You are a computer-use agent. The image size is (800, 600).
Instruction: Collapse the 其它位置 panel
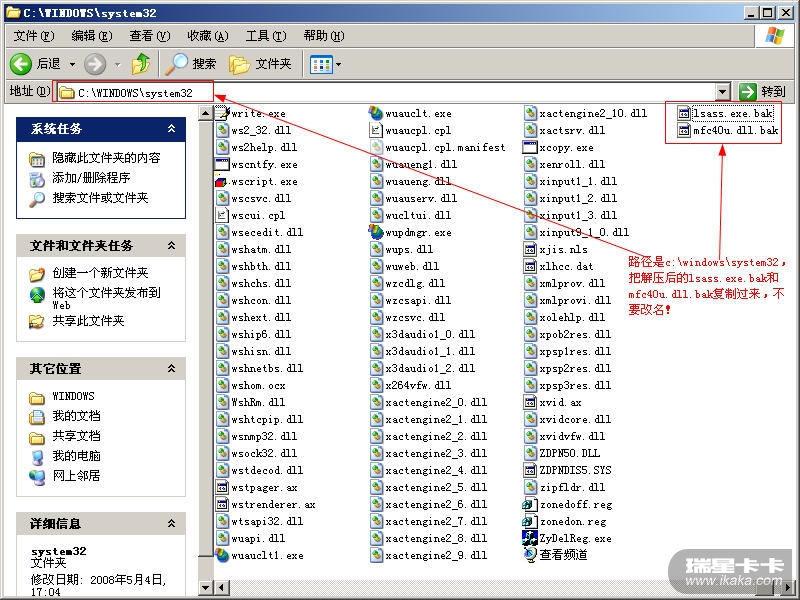171,368
